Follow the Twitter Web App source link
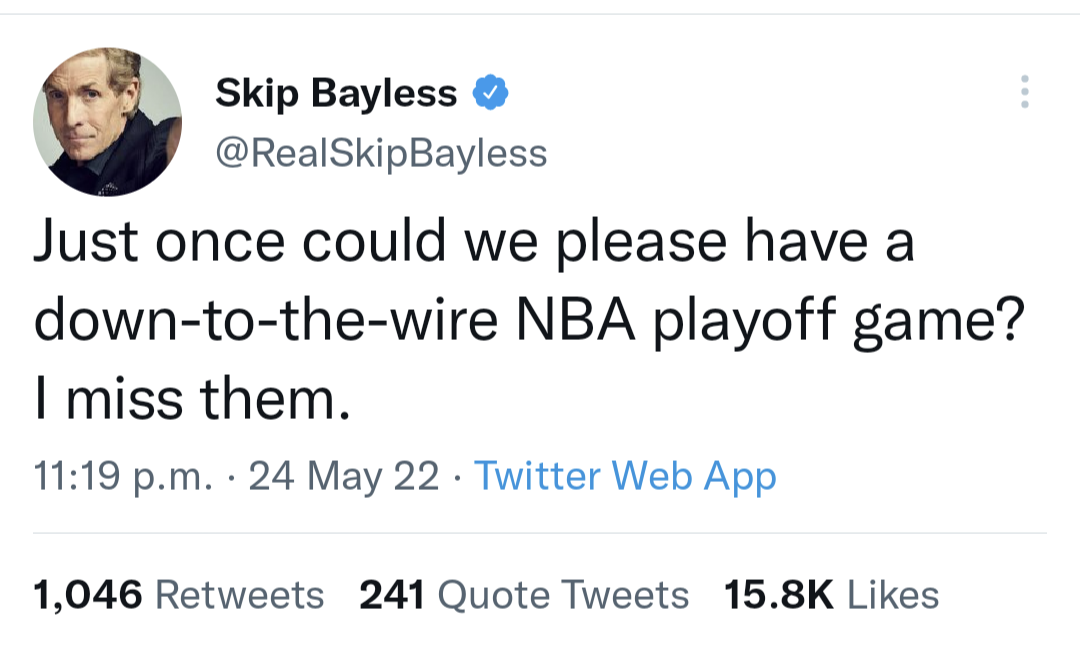 click(625, 476)
